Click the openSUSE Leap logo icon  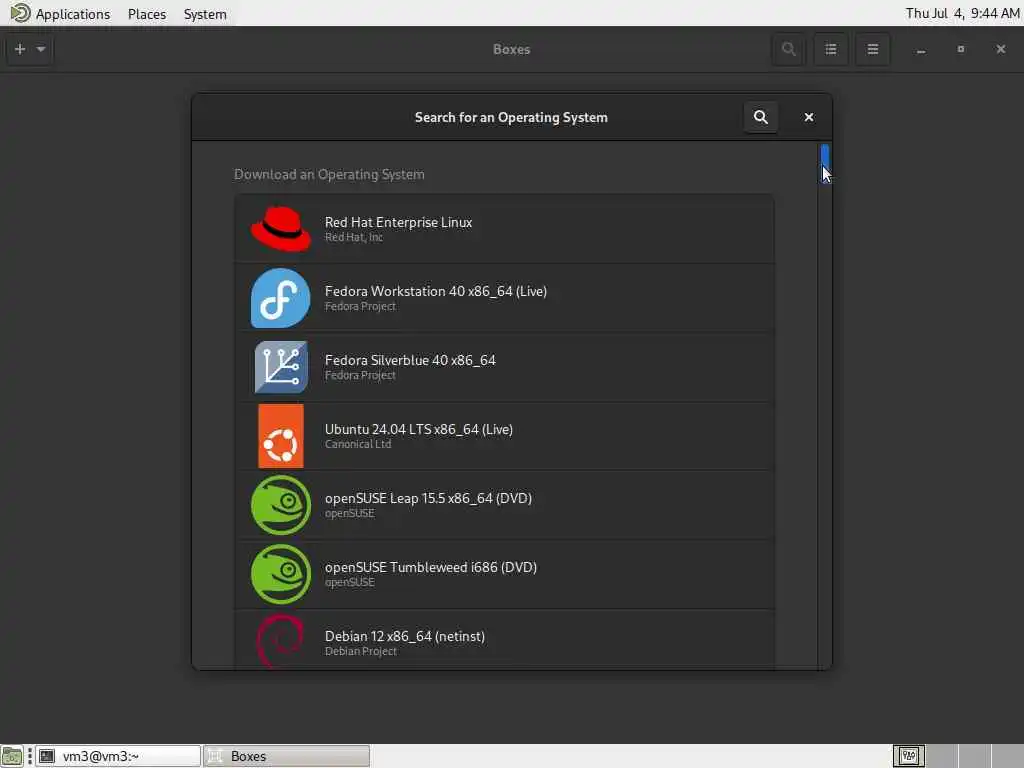pos(281,505)
